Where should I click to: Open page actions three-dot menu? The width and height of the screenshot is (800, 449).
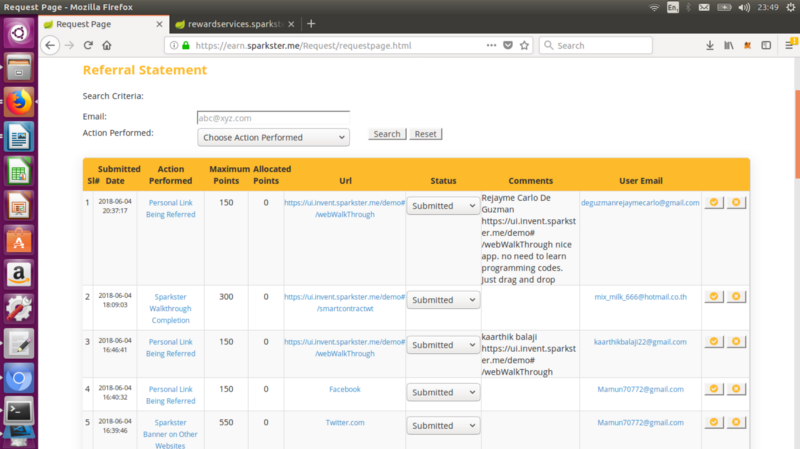[x=491, y=45]
